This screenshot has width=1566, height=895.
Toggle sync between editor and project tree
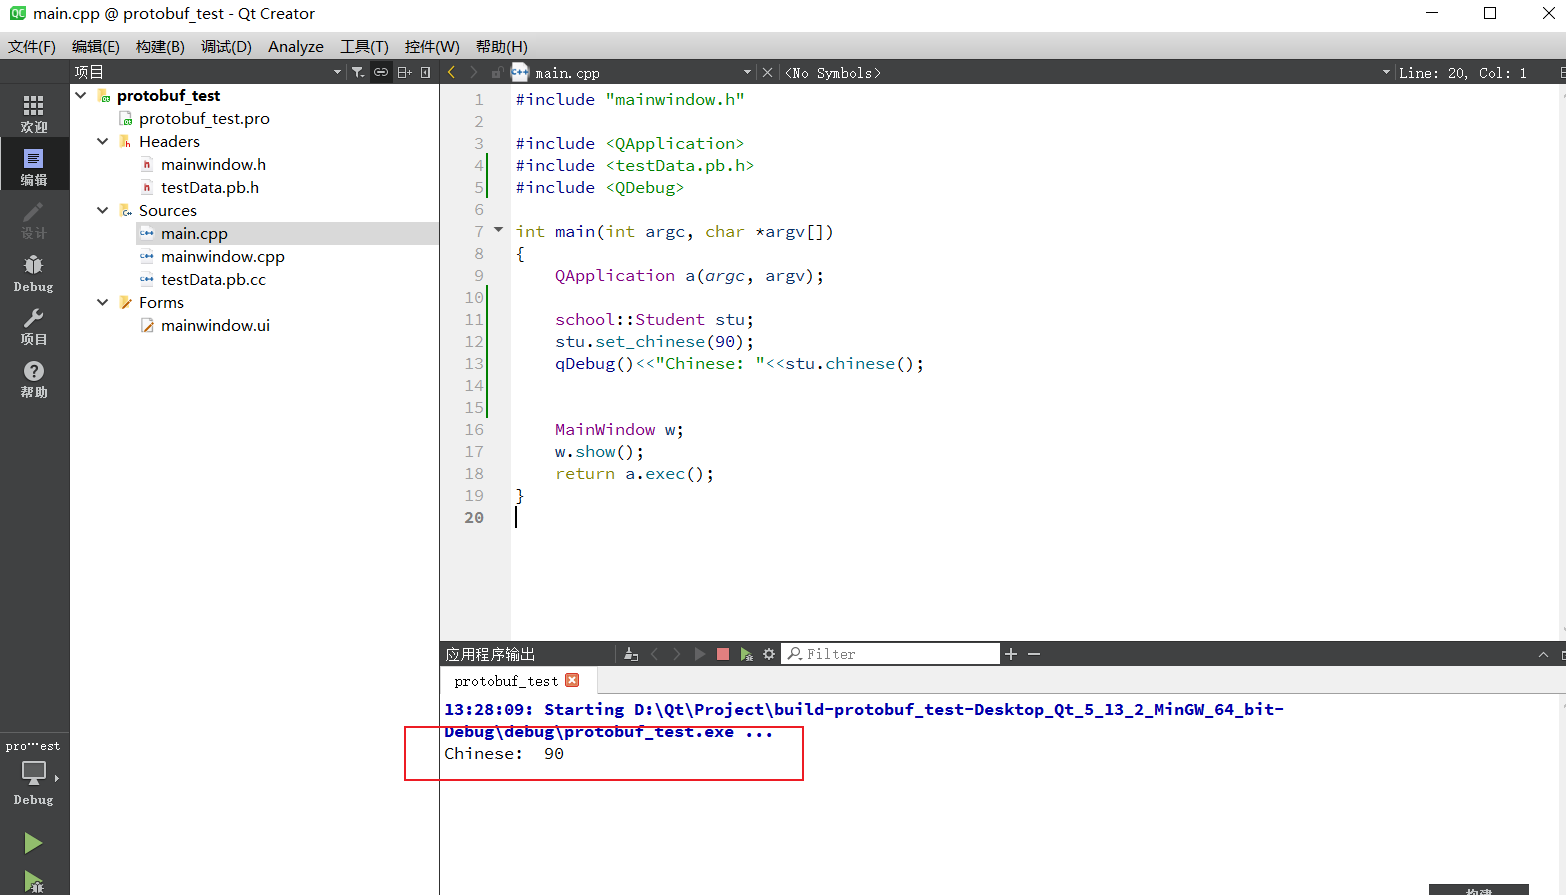(x=380, y=71)
